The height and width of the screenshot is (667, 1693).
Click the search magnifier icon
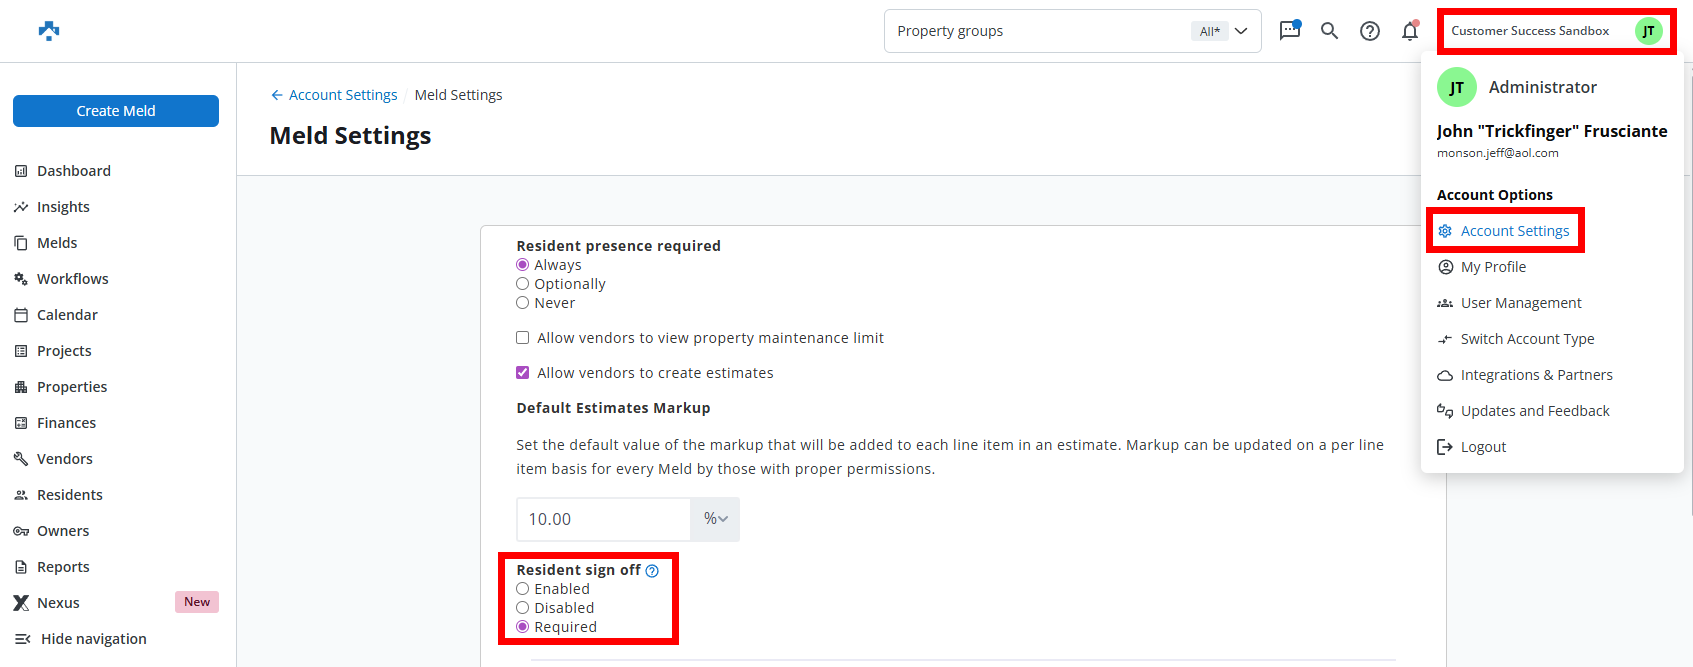(1329, 31)
